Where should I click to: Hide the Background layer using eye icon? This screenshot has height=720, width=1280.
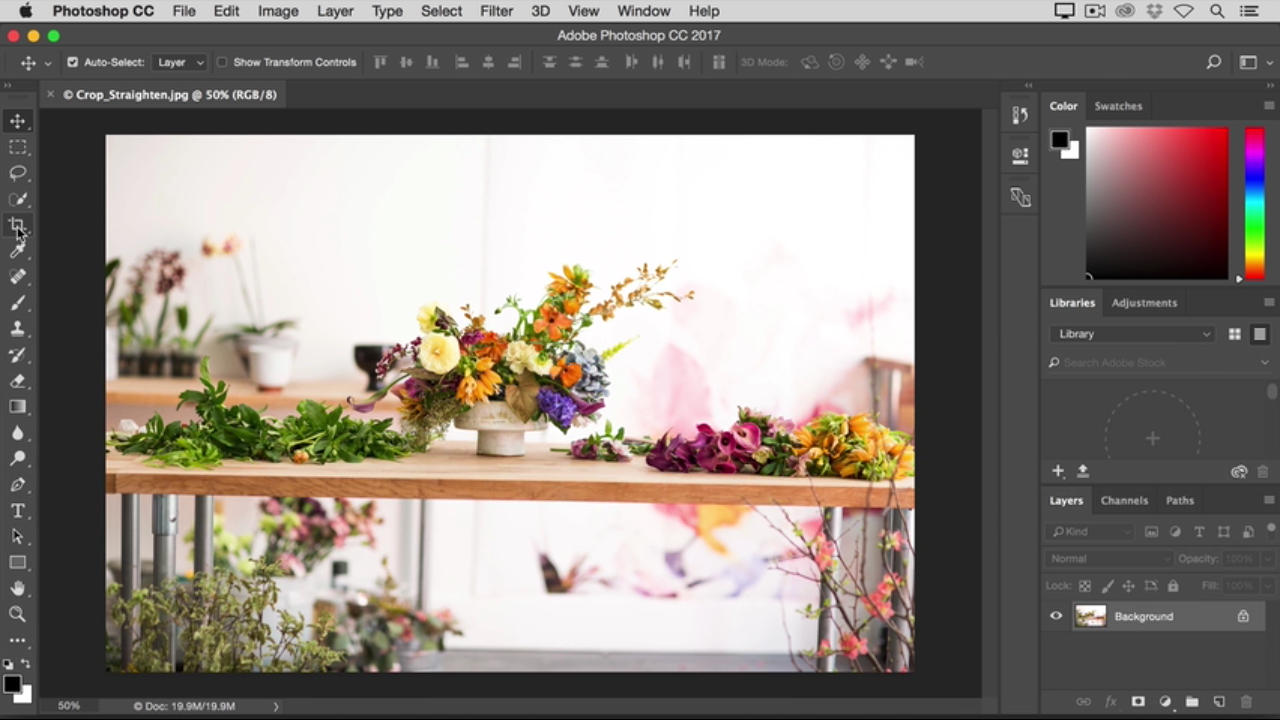1056,616
